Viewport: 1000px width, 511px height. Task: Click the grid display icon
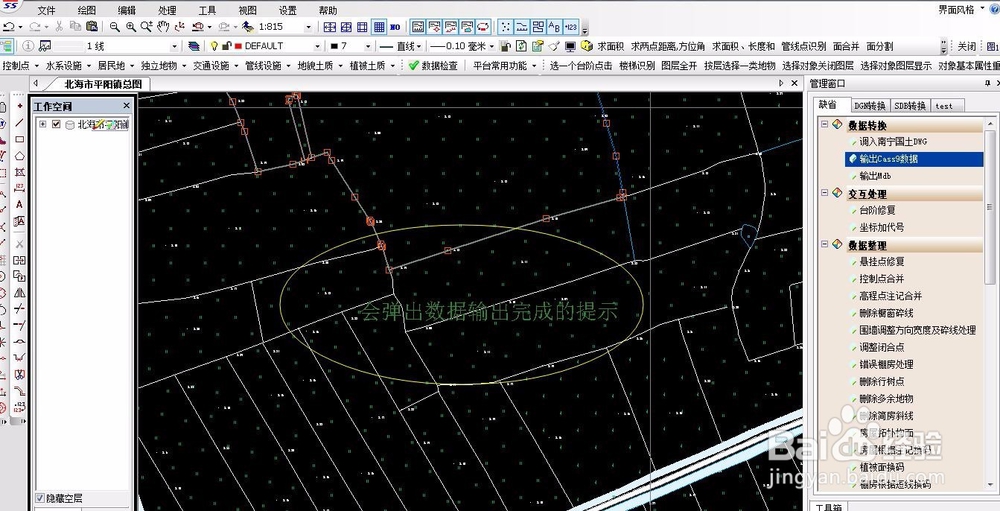coord(379,27)
